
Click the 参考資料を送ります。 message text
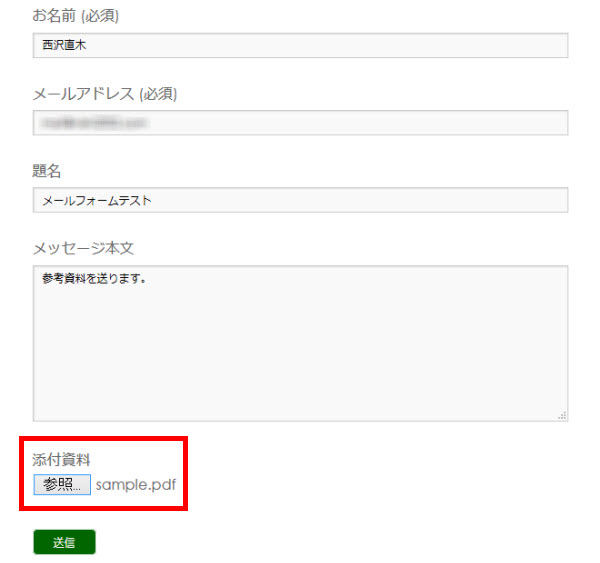94,278
